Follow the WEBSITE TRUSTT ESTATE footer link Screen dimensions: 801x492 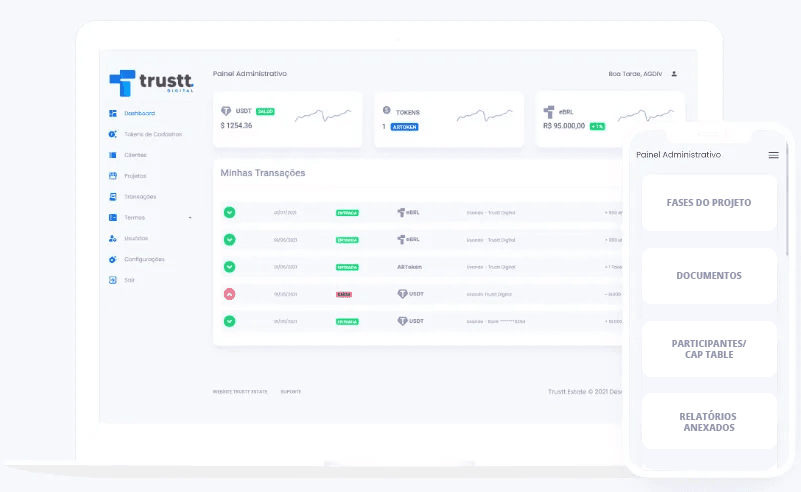coord(240,392)
